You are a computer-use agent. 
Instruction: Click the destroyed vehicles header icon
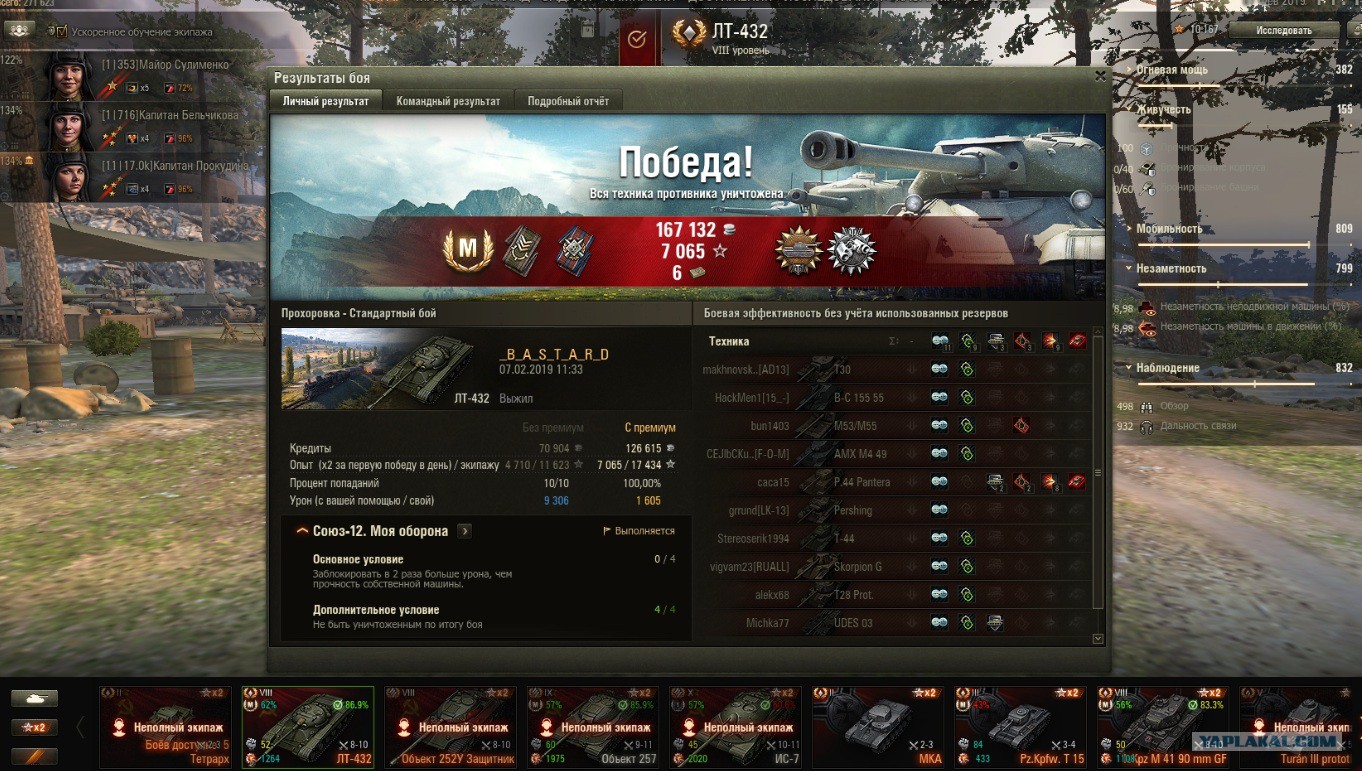pyautogui.click(x=1076, y=341)
